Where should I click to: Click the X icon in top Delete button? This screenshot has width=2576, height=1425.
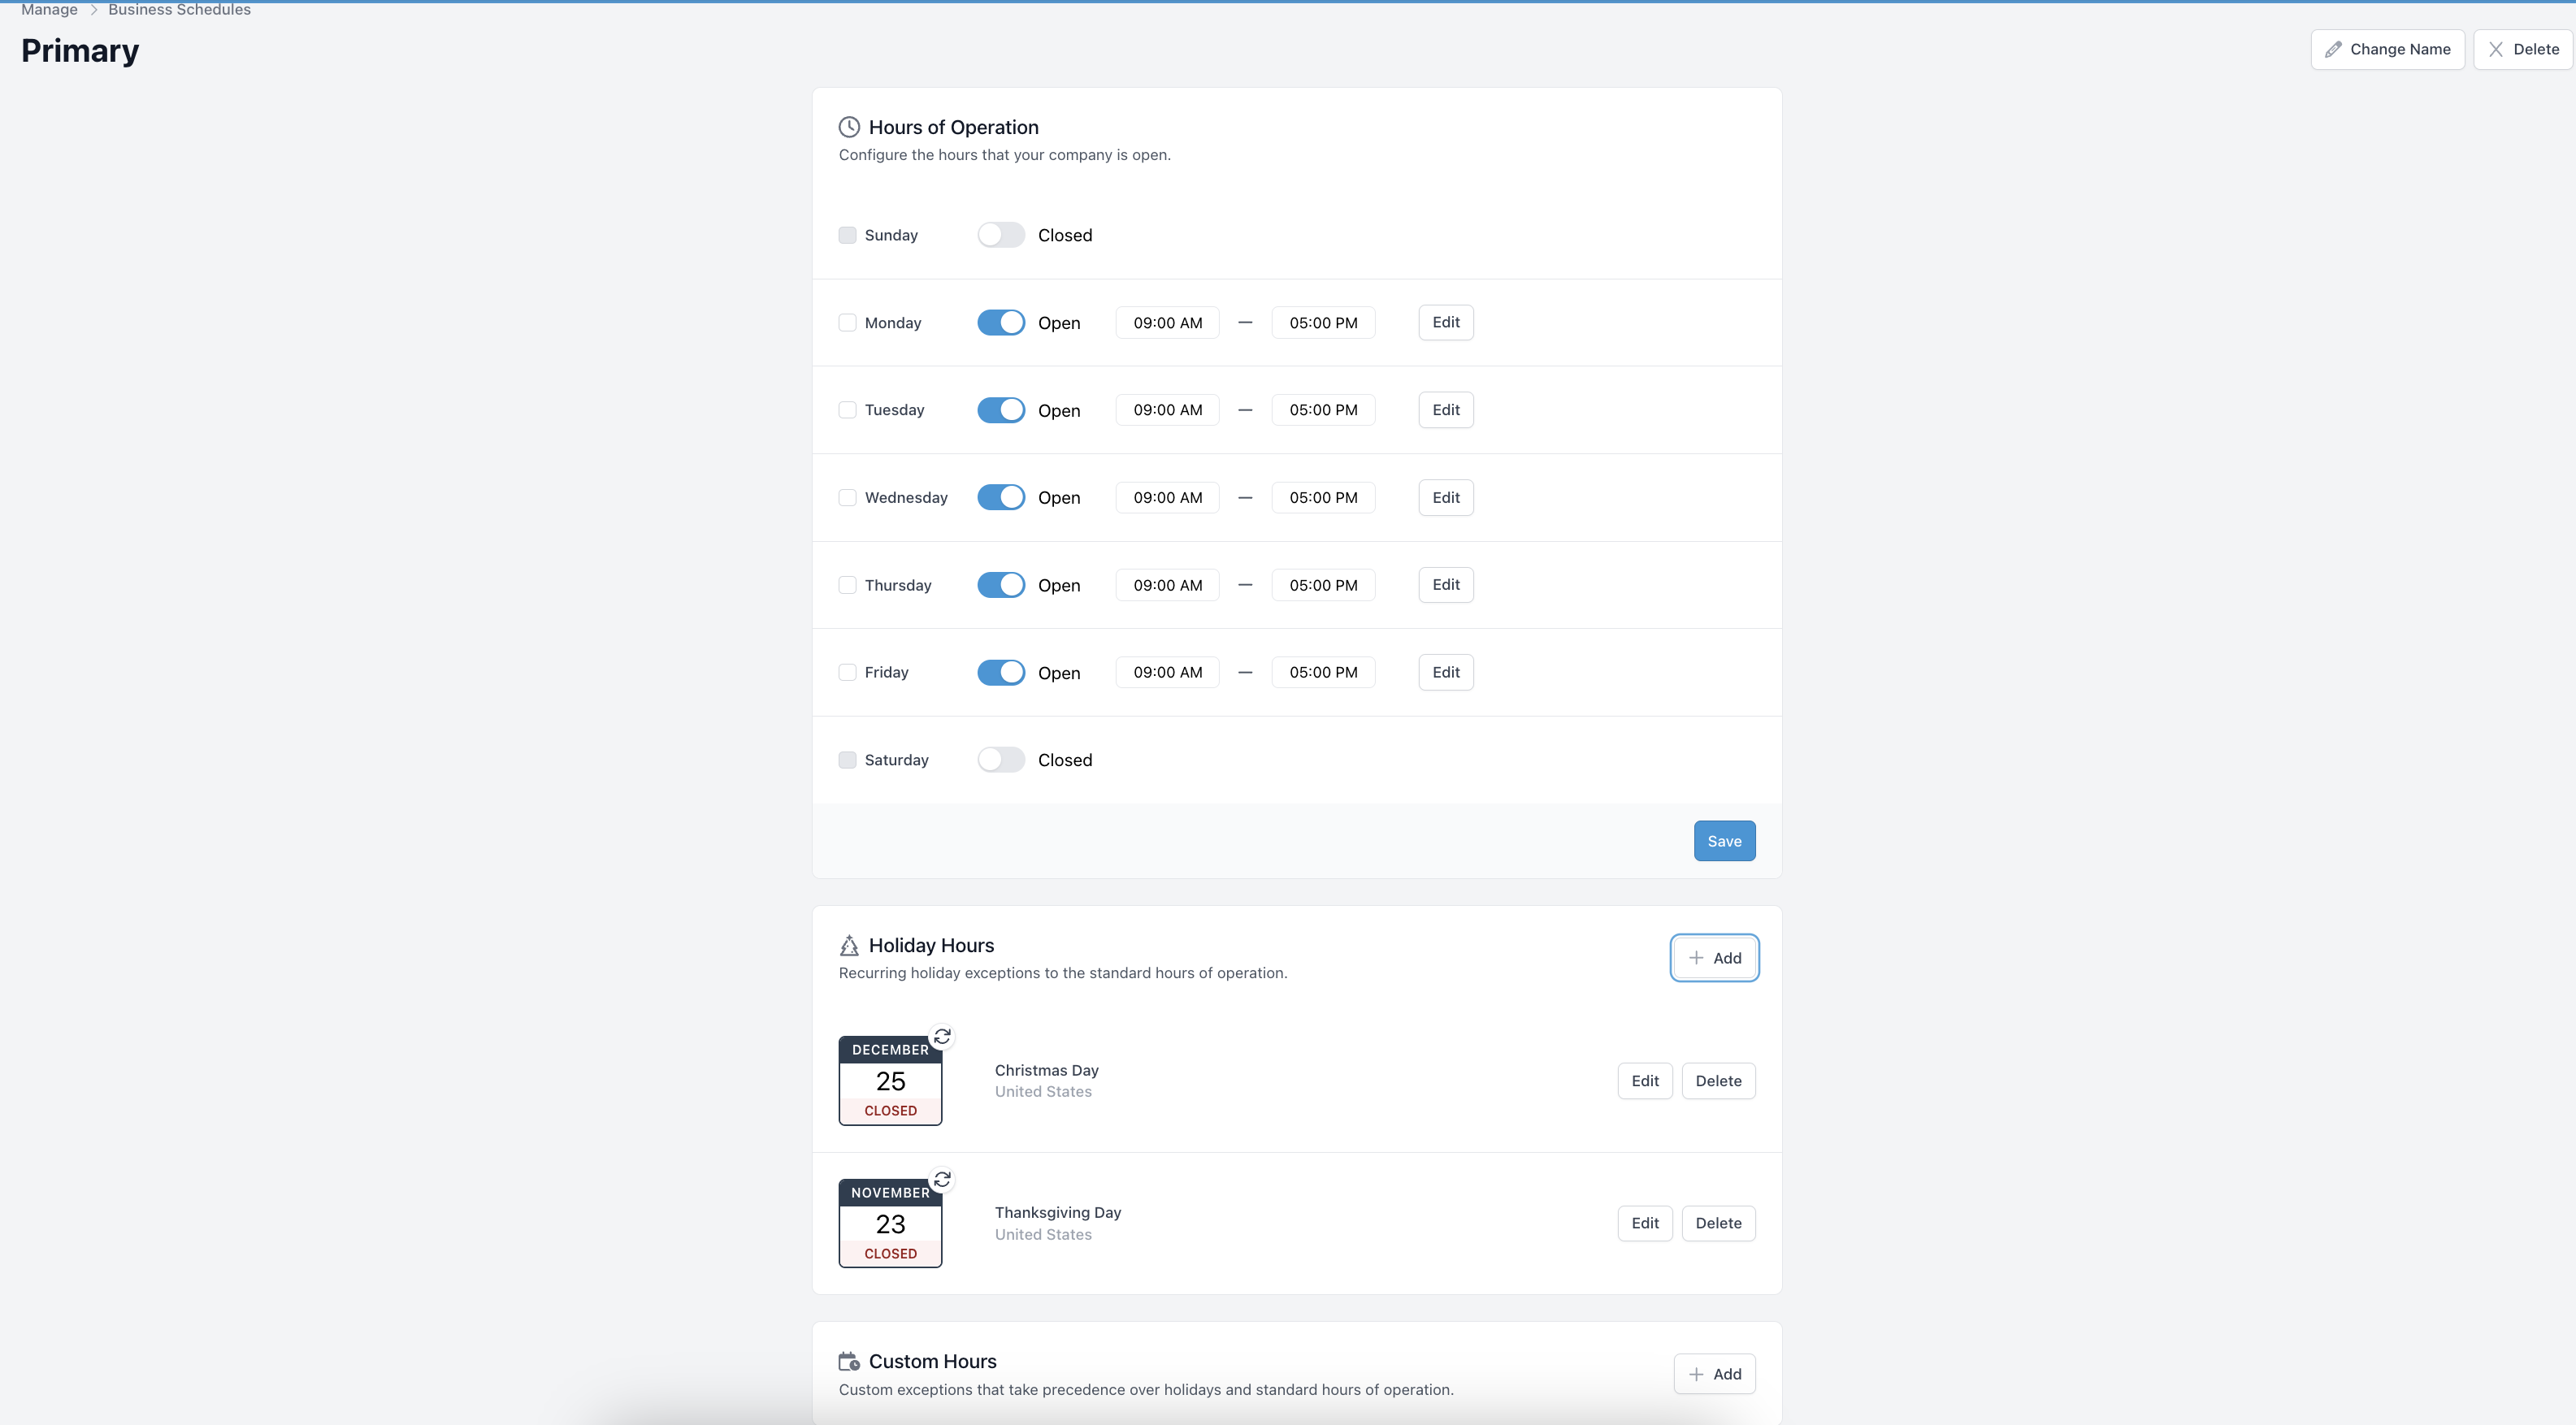click(x=2496, y=49)
